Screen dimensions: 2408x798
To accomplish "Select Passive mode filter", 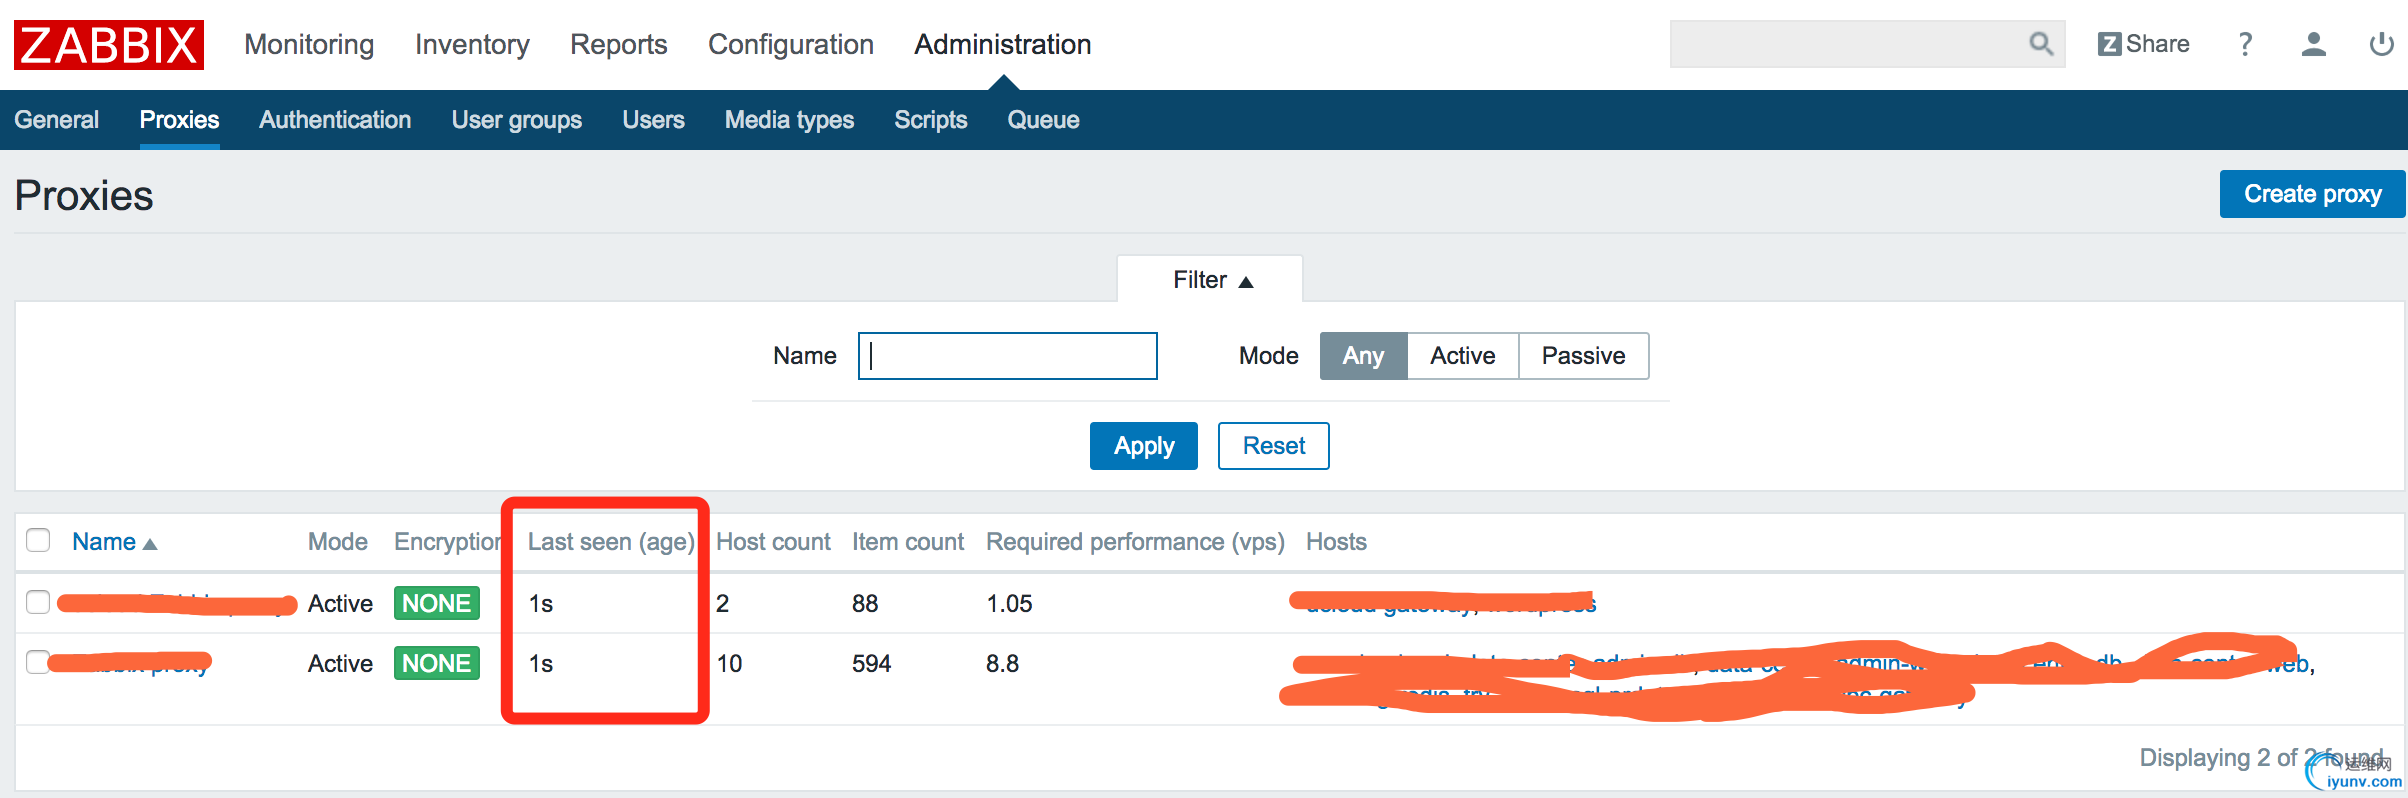I will tap(1583, 356).
